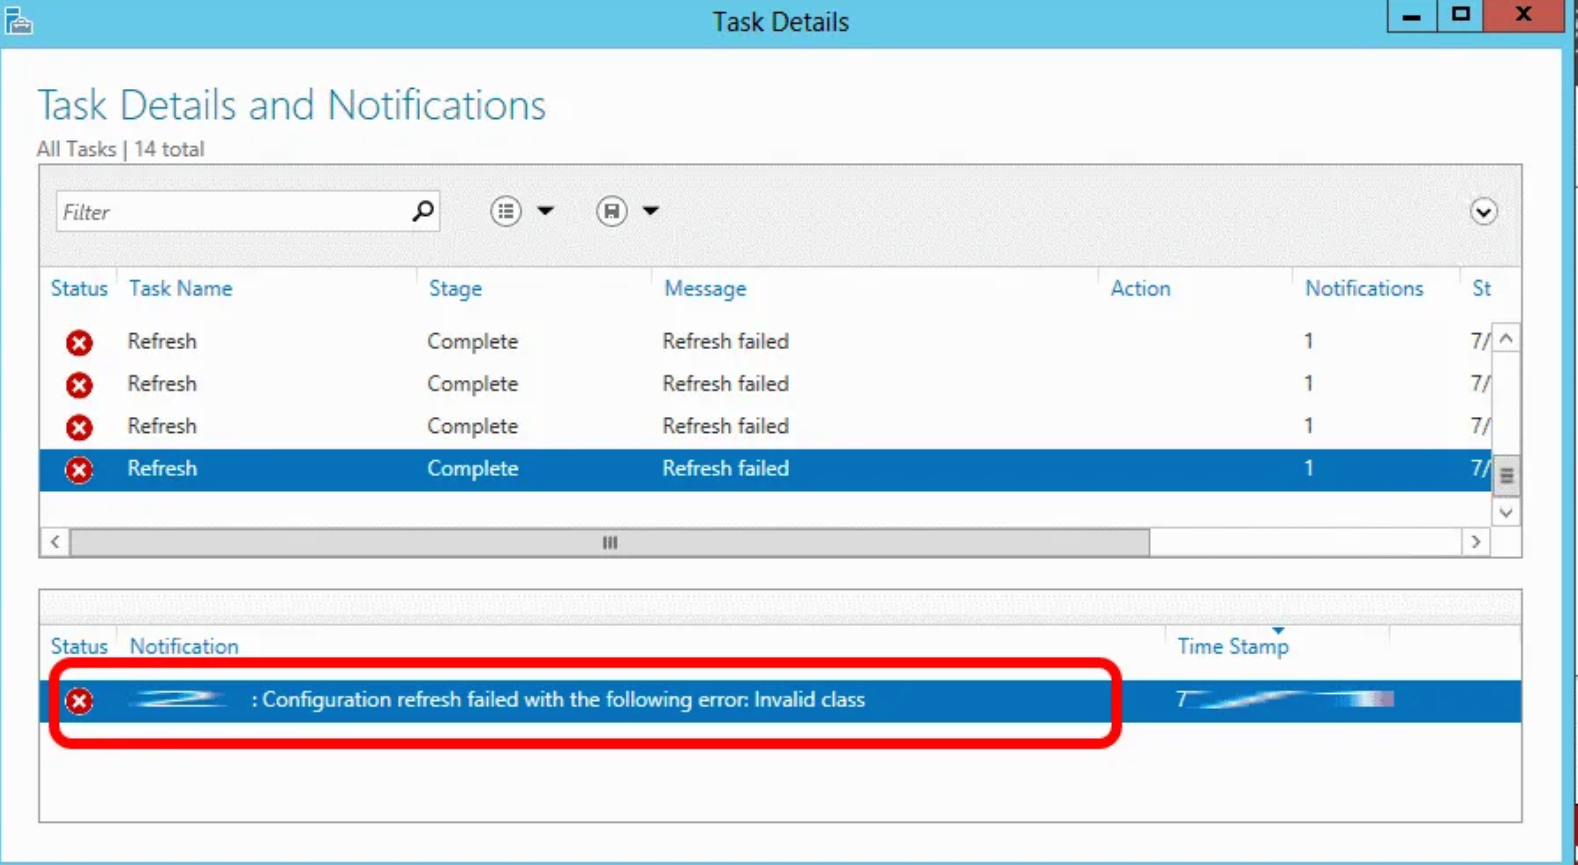Collapse the filter pane with the chevron button
The height and width of the screenshot is (865, 1578).
pyautogui.click(x=1483, y=212)
